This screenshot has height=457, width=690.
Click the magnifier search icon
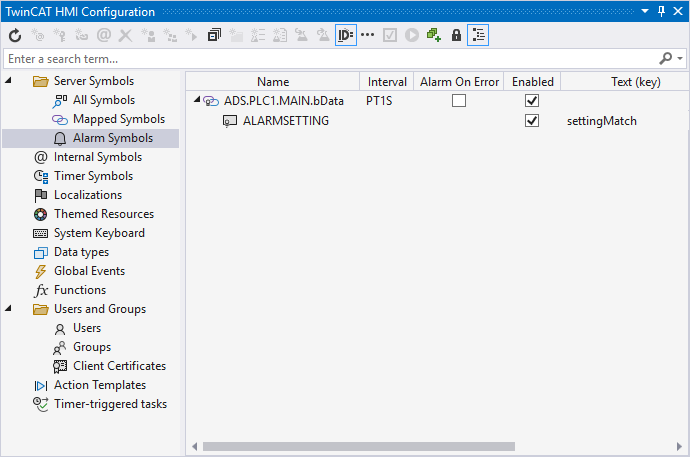665,58
